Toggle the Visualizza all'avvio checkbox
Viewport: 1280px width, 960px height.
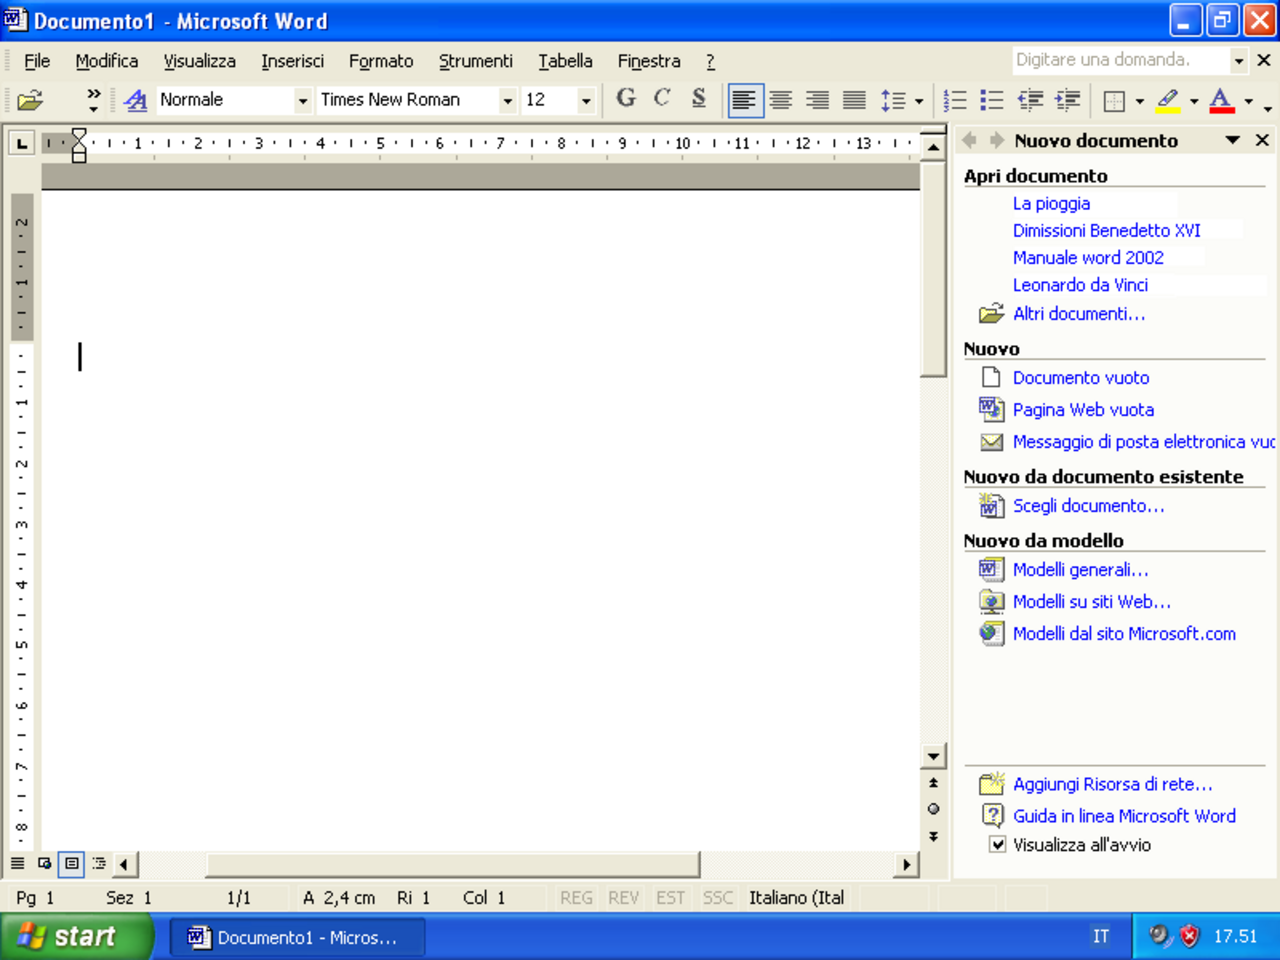(997, 844)
